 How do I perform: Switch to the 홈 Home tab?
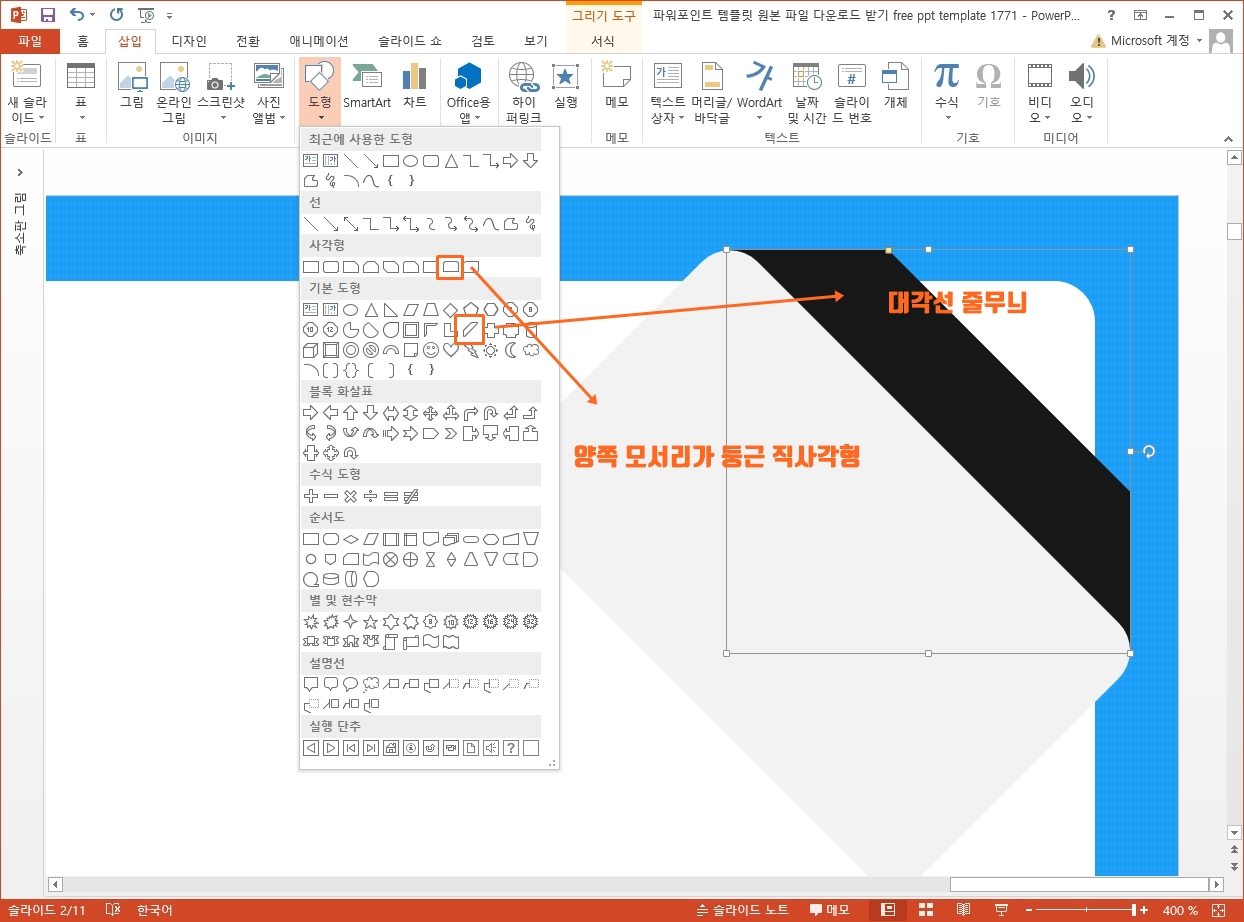[83, 41]
